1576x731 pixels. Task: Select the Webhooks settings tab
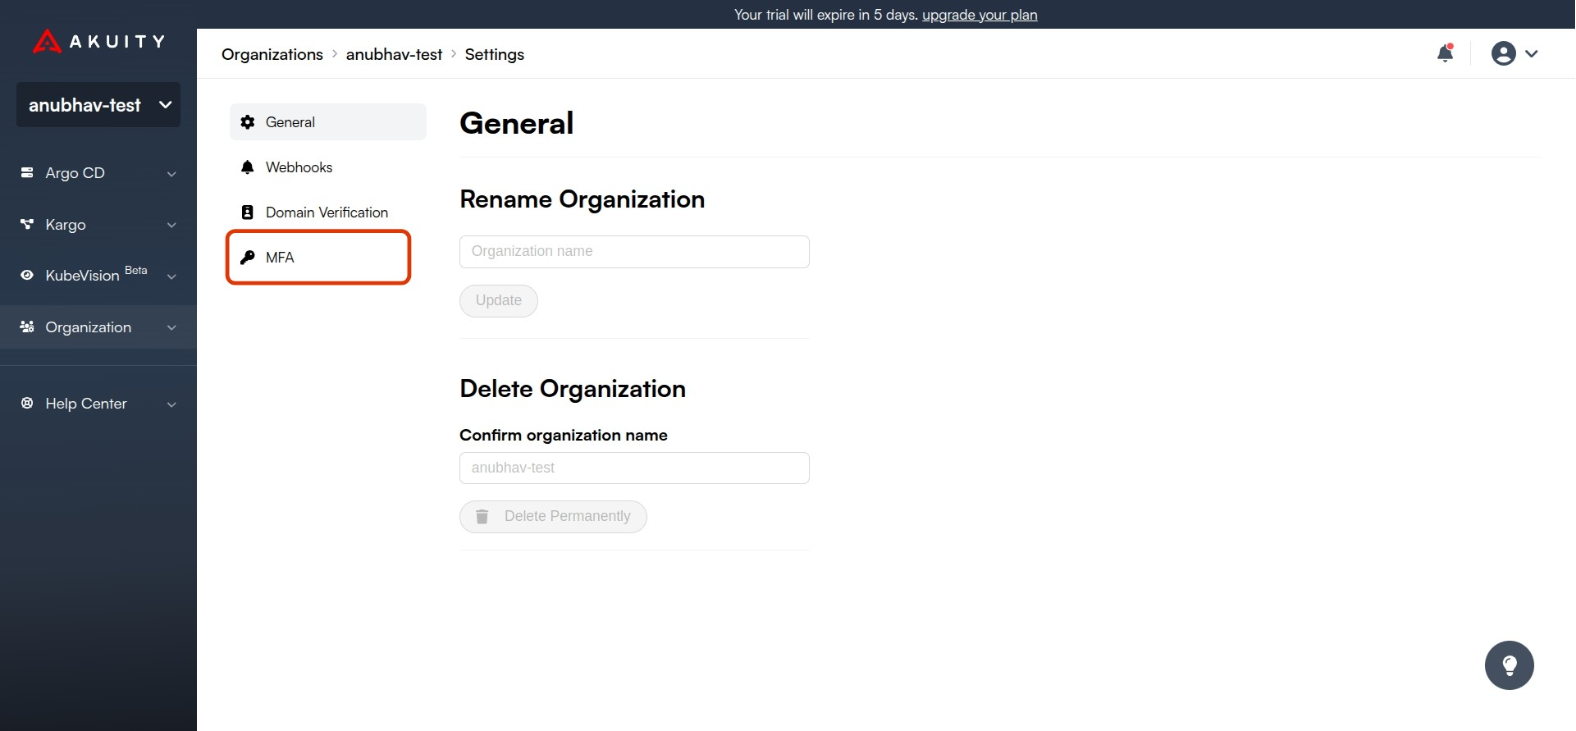[x=328, y=167]
